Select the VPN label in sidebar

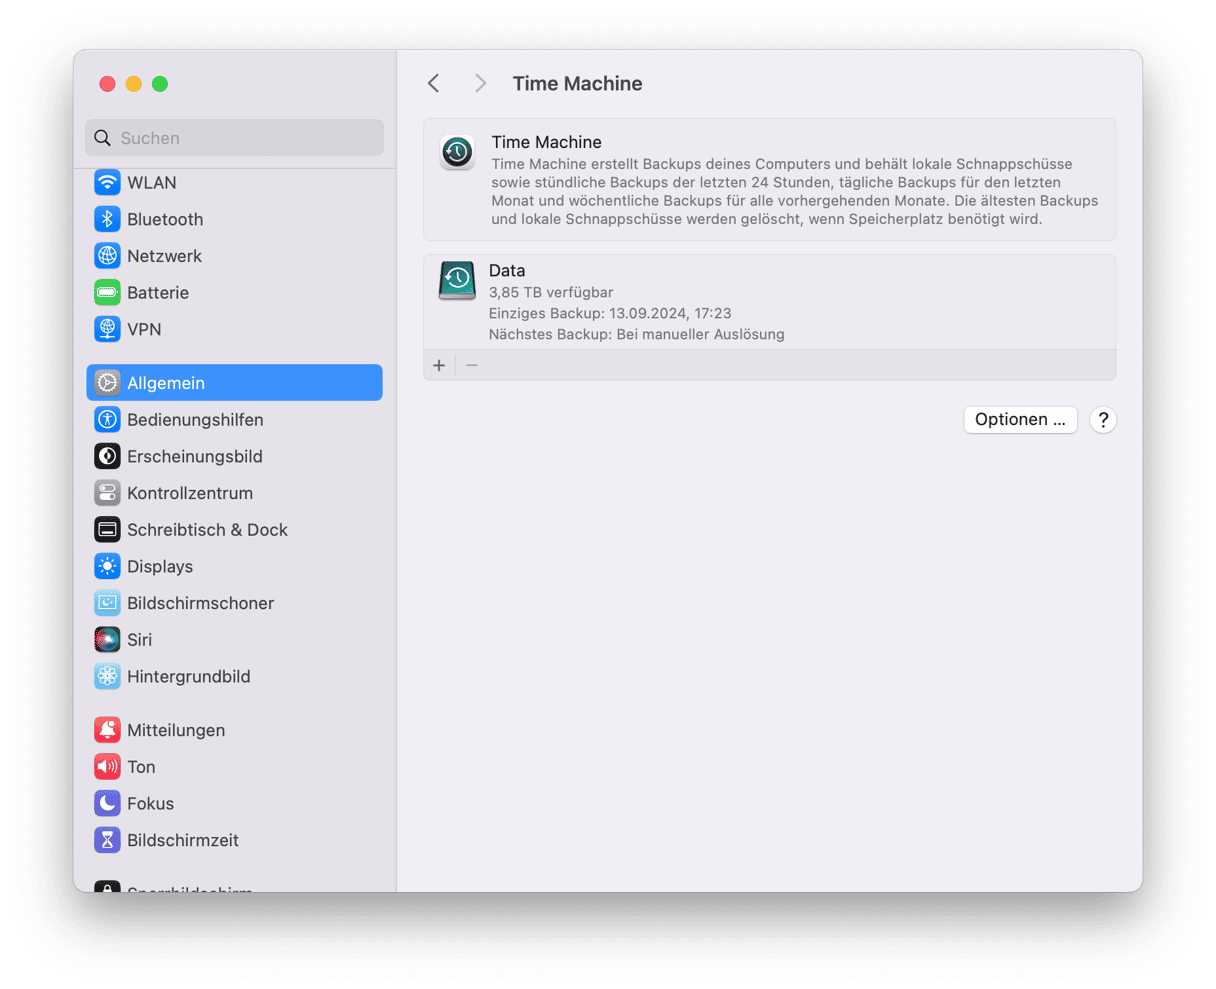pyautogui.click(x=144, y=329)
